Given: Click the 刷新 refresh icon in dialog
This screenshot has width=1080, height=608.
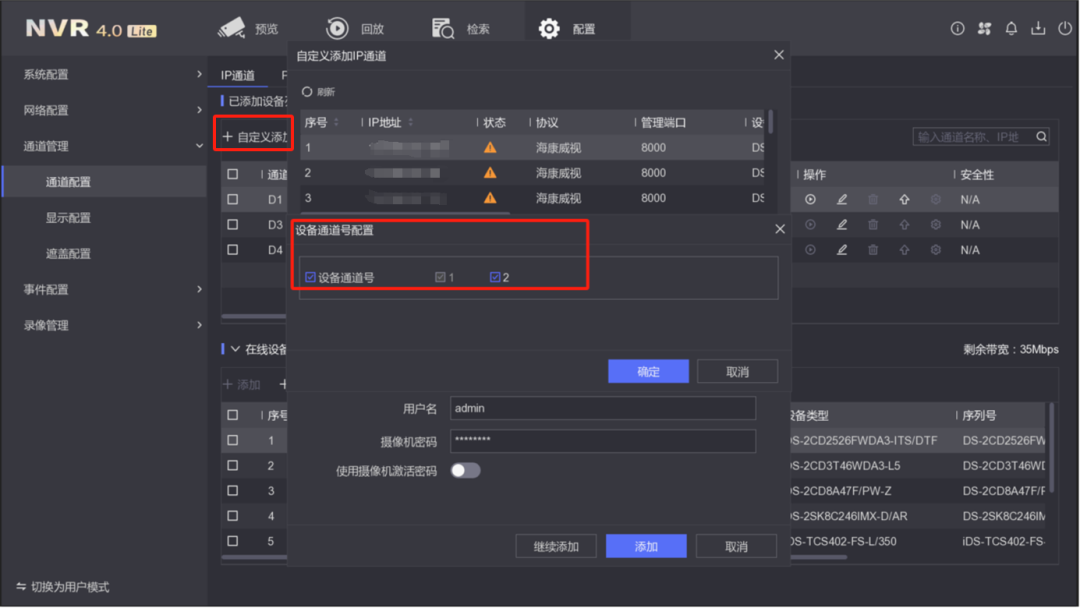Looking at the screenshot, I should pyautogui.click(x=307, y=92).
